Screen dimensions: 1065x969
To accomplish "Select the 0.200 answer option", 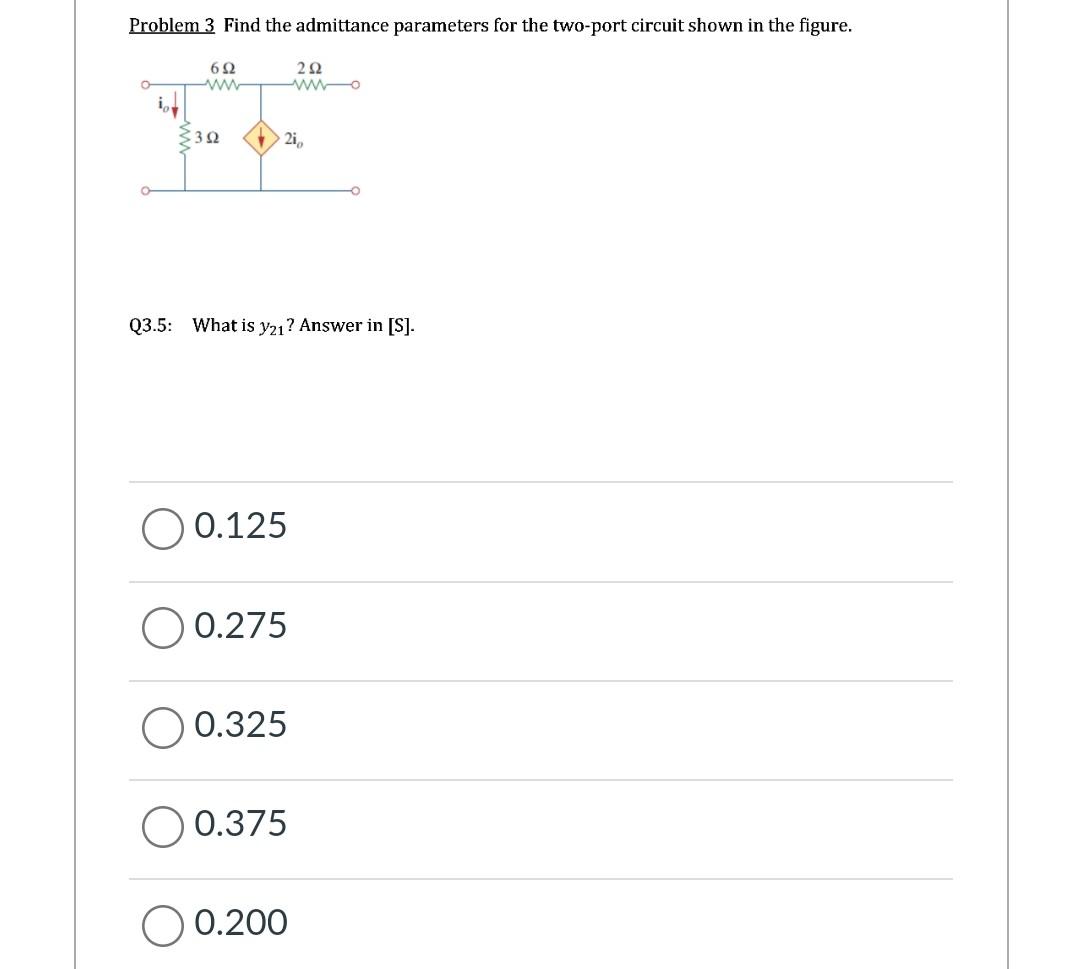I will (x=162, y=926).
